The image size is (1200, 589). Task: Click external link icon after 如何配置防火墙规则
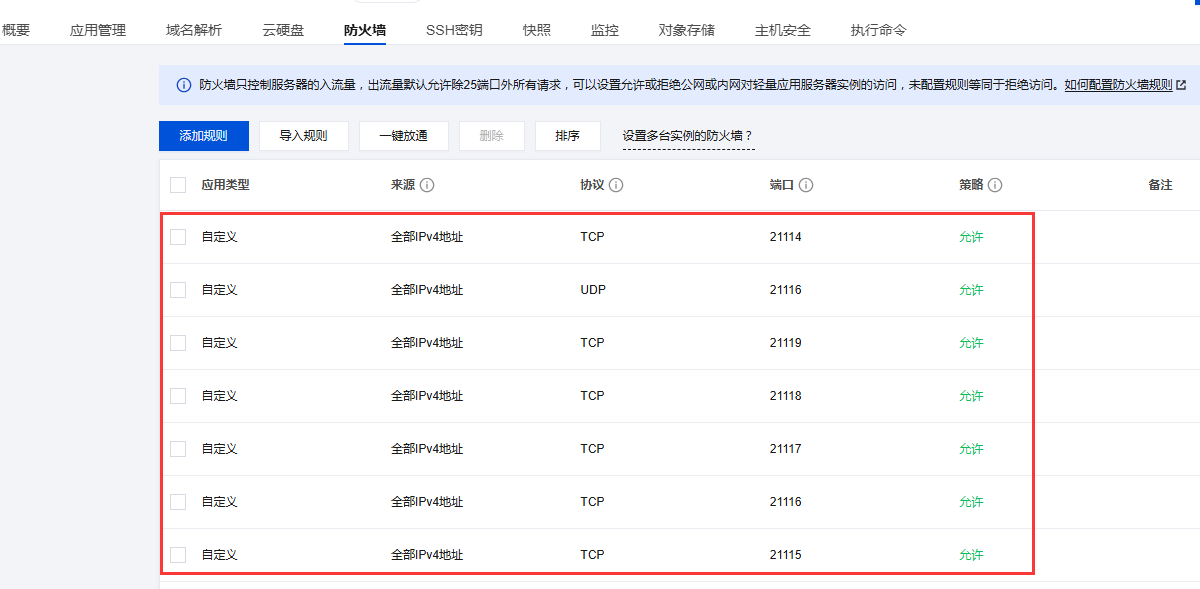[1181, 86]
